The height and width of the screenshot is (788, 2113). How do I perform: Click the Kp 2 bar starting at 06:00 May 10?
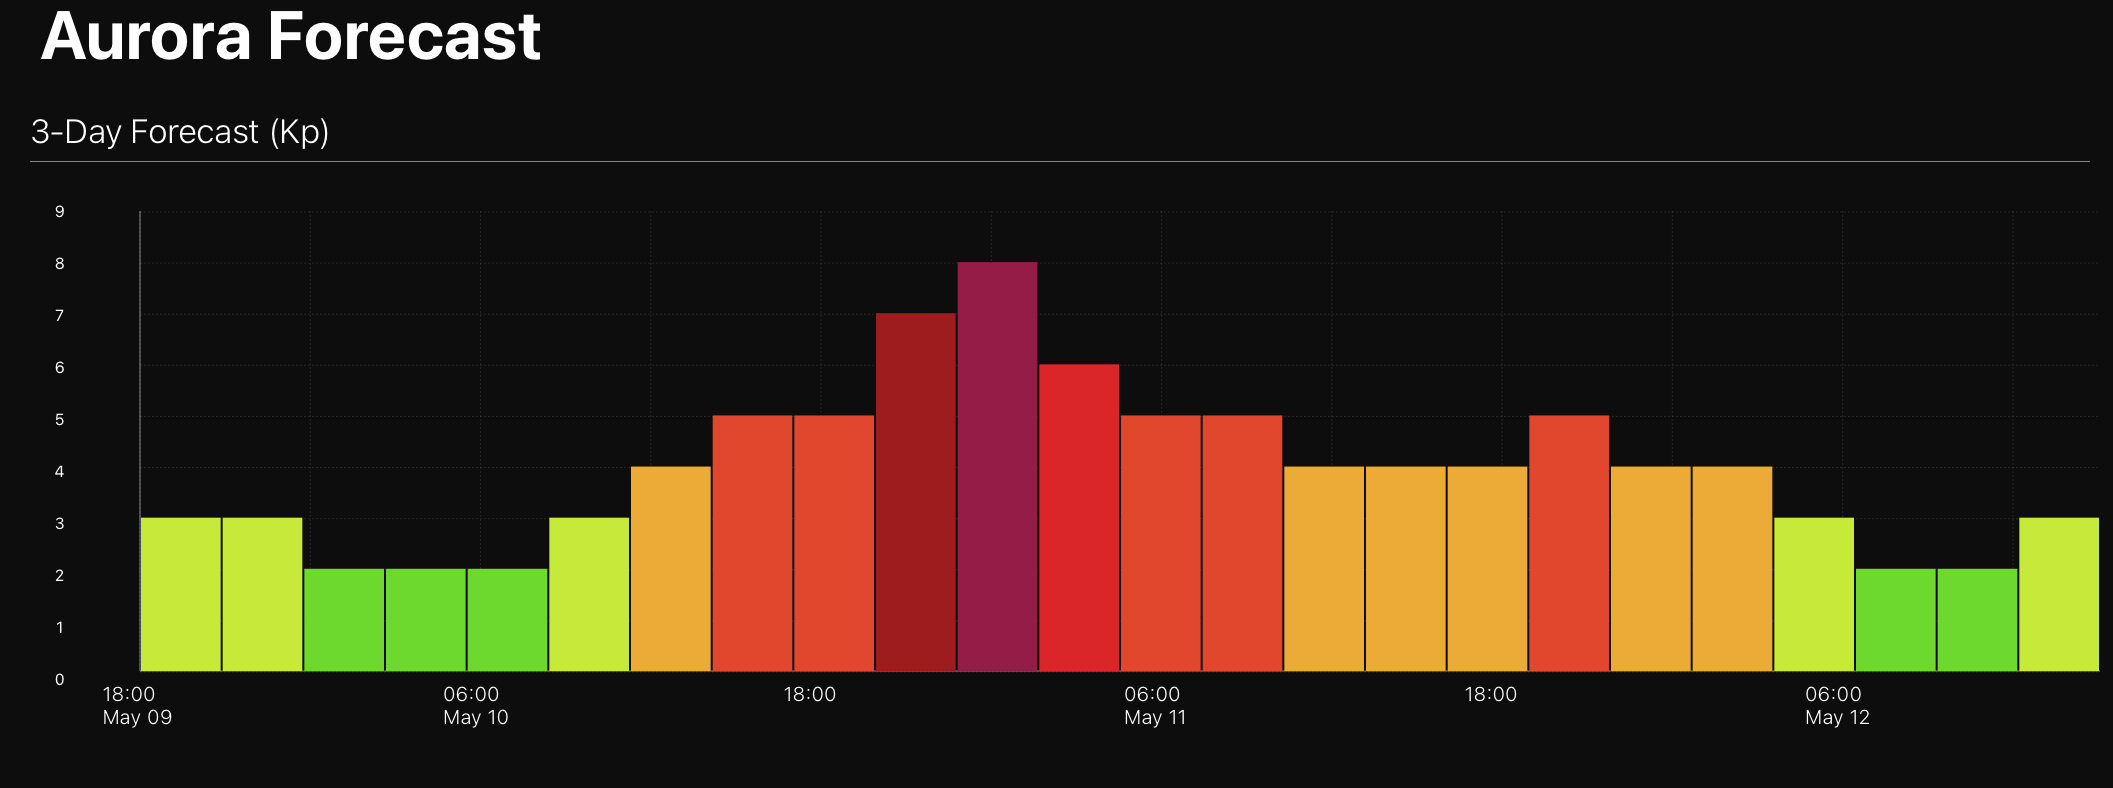(507, 619)
